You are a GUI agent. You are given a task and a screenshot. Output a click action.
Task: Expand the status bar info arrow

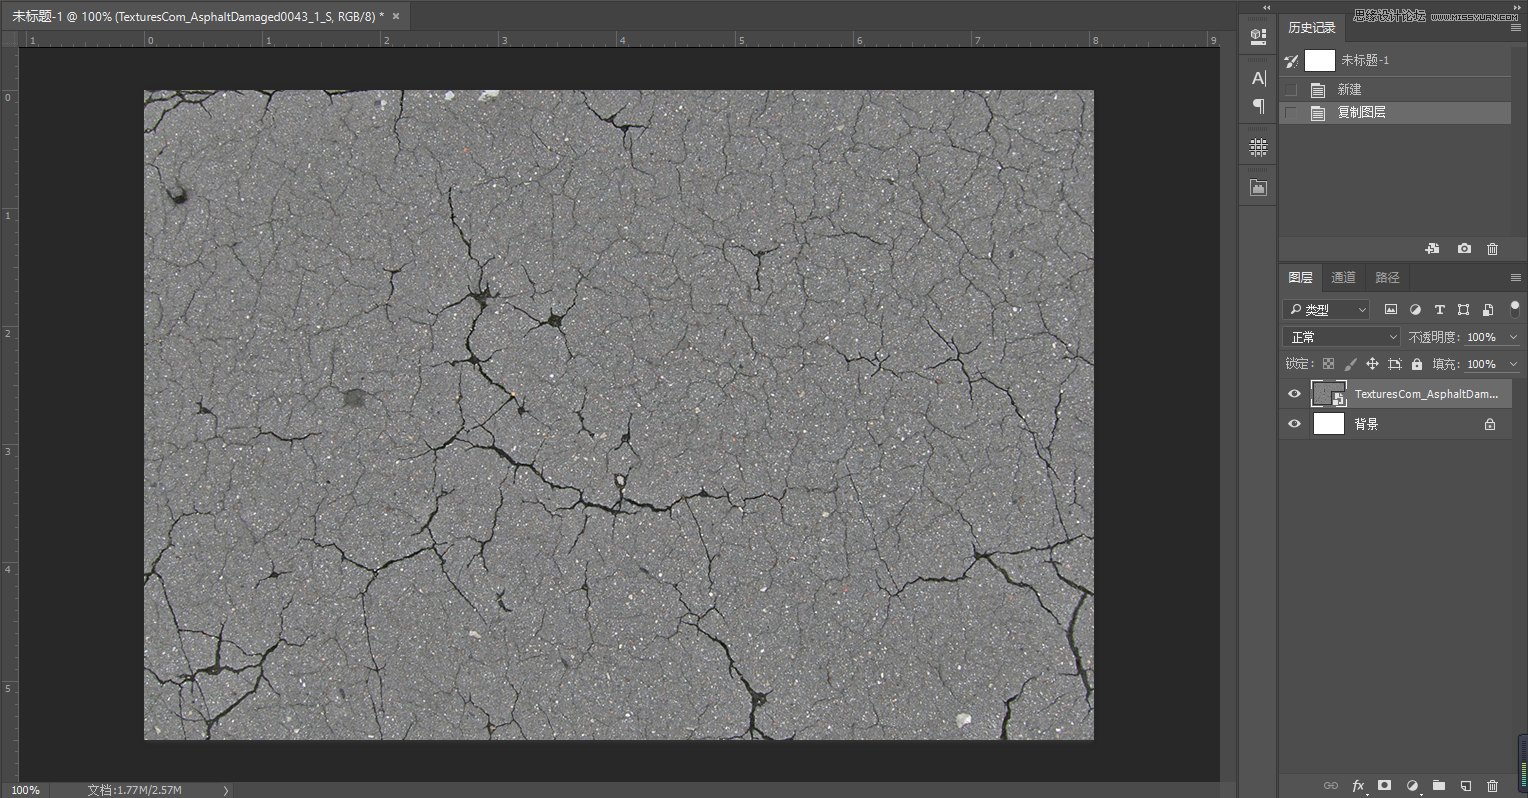tap(226, 790)
